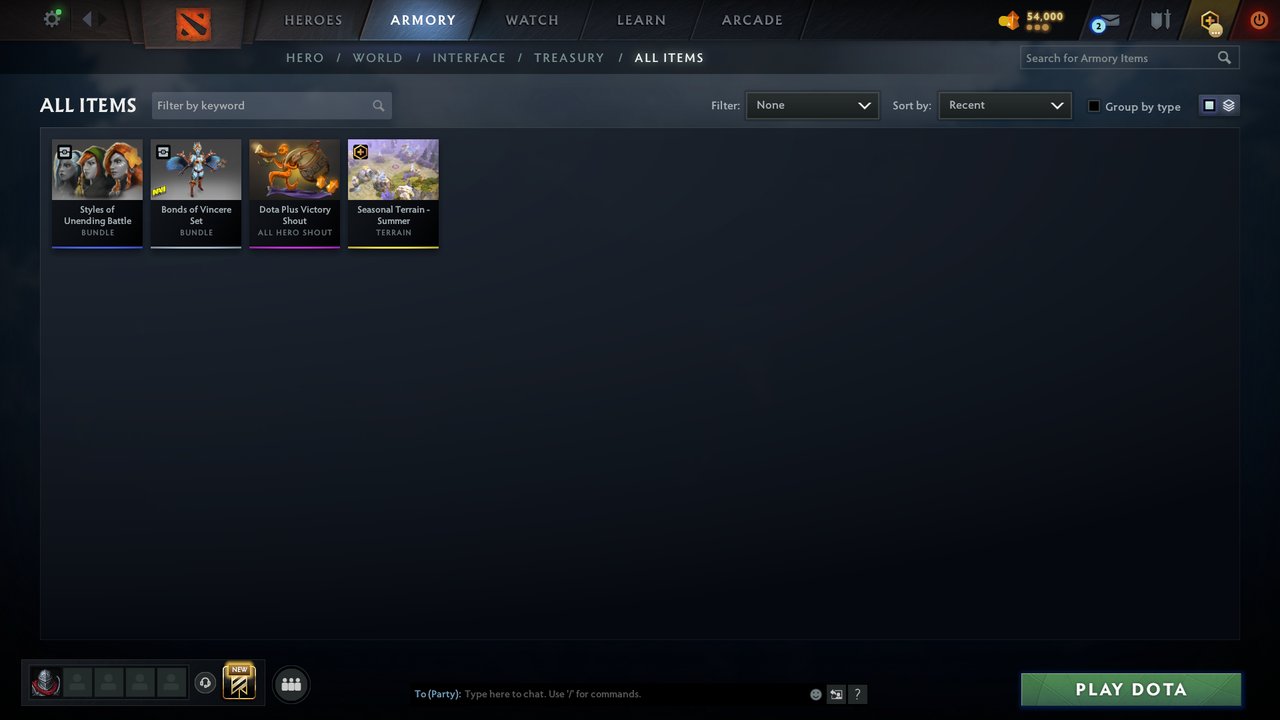This screenshot has width=1280, height=720.
Task: Click the forward navigation arrow
Action: (x=102, y=19)
